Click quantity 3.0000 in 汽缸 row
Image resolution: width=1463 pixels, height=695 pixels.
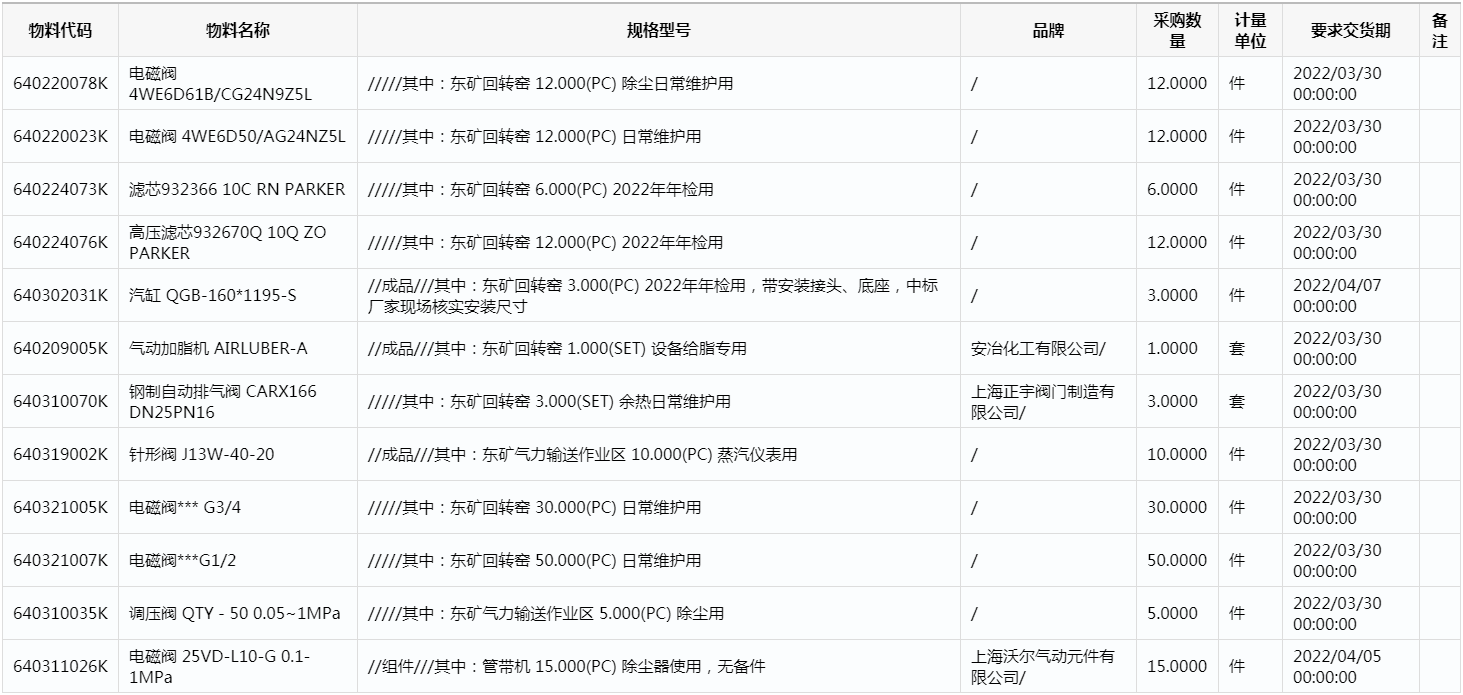tap(1173, 296)
